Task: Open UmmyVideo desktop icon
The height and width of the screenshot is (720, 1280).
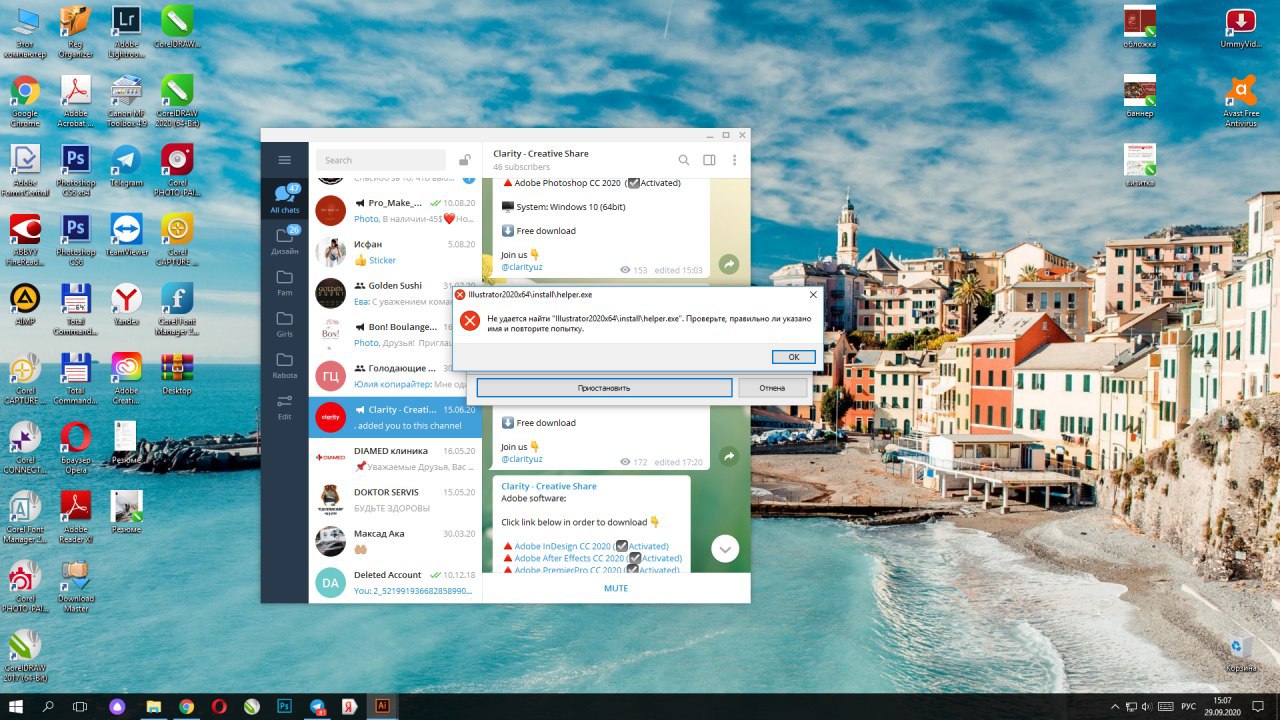Action: (x=1241, y=28)
